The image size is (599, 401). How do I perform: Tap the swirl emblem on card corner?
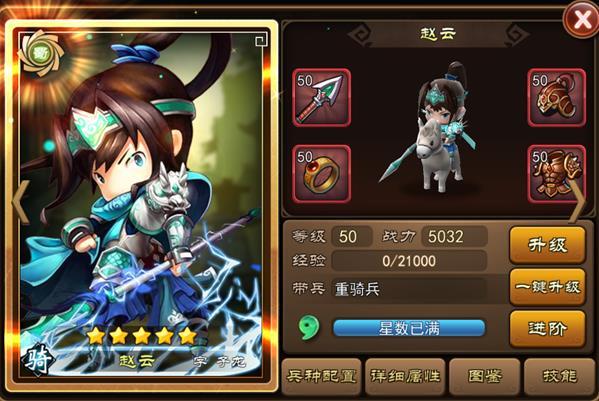point(41,53)
